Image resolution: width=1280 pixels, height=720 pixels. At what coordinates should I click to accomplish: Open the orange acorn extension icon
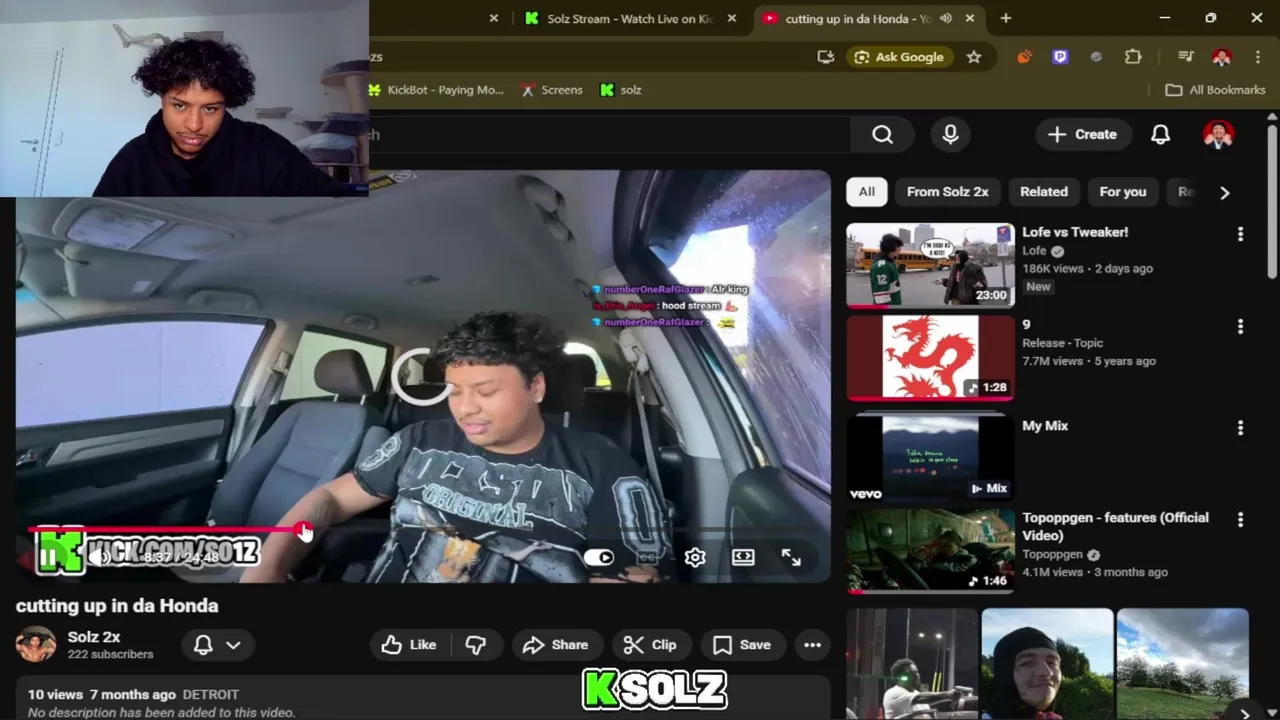(x=1024, y=57)
